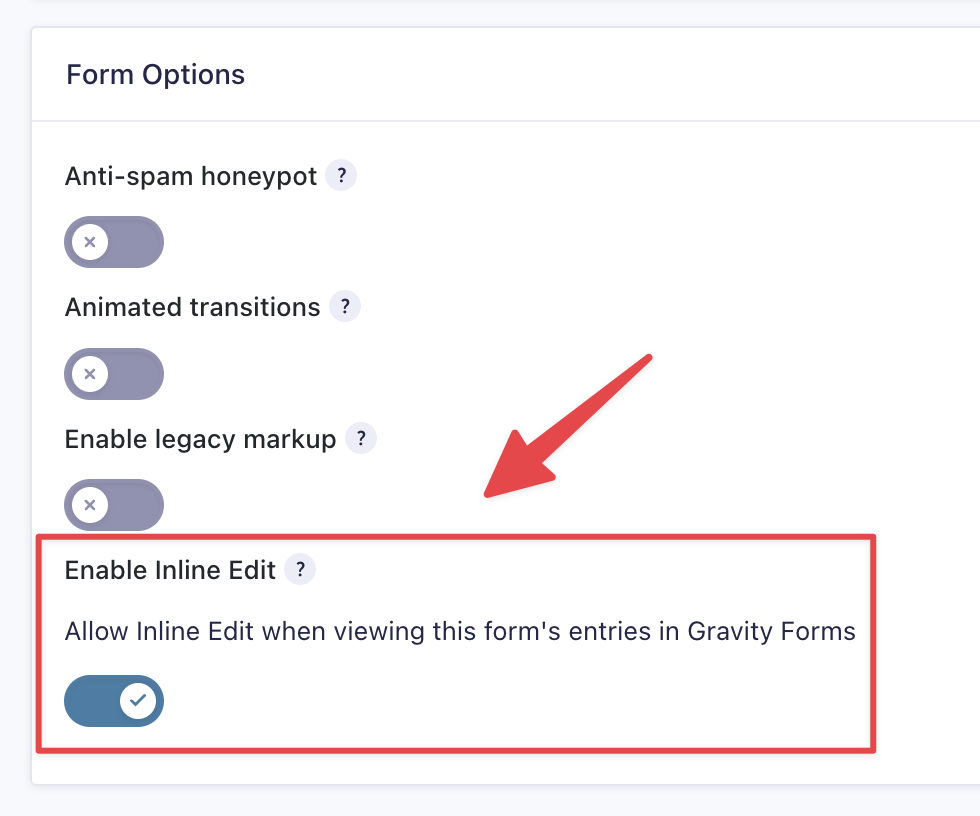Disable the Enable Inline Edit toggle
The height and width of the screenshot is (816, 980).
(114, 701)
